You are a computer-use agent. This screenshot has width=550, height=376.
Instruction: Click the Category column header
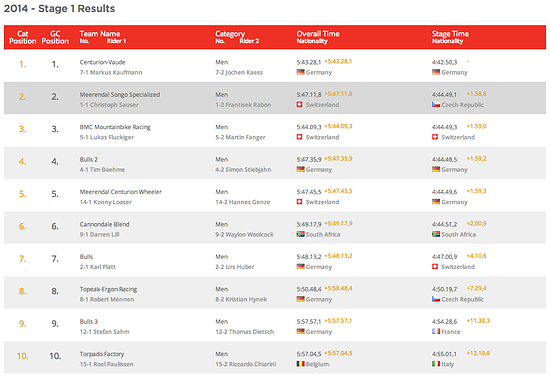pos(230,34)
